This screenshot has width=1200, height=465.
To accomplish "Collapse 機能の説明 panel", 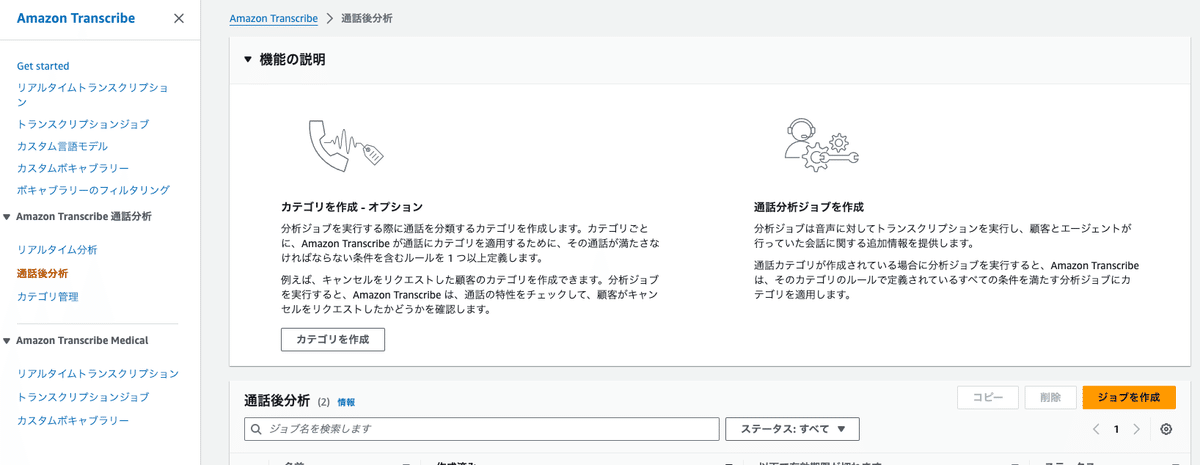I will (x=249, y=60).
